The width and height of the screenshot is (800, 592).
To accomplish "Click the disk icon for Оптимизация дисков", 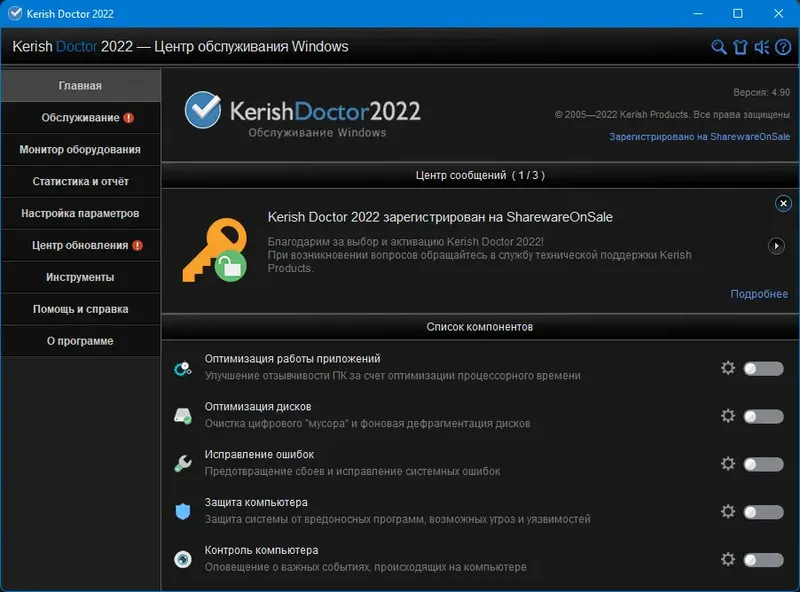I will tap(182, 415).
